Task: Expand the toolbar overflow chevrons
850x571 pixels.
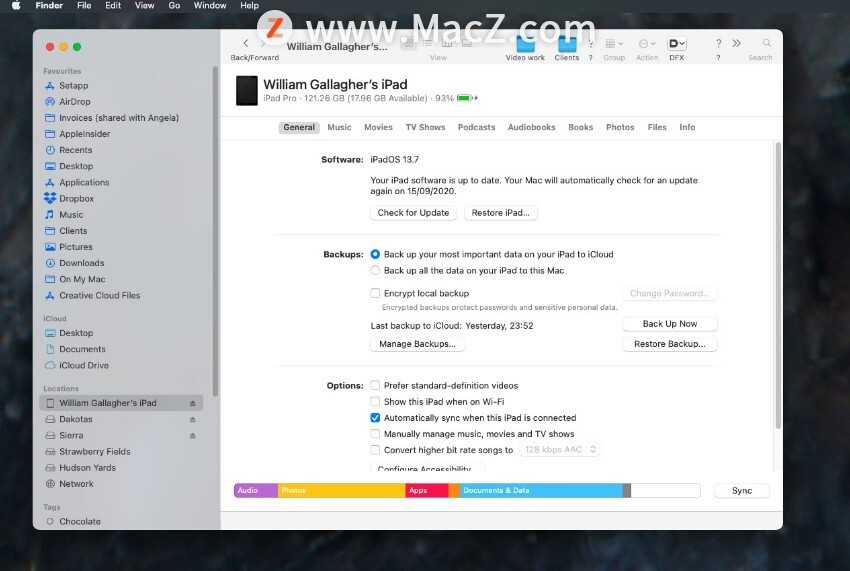Action: coord(736,43)
